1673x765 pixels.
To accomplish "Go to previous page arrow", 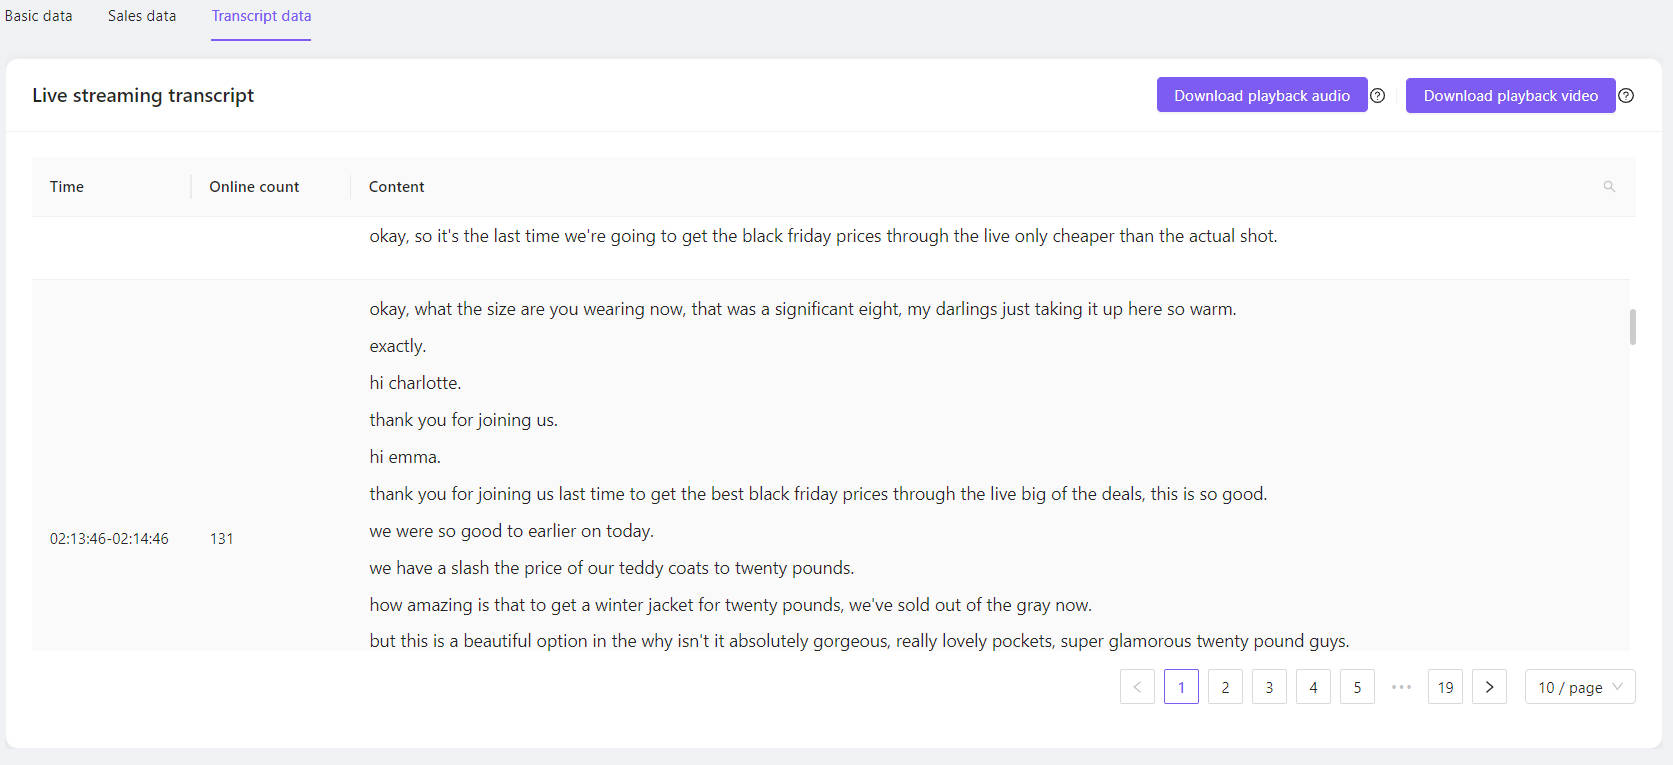I will (1137, 687).
